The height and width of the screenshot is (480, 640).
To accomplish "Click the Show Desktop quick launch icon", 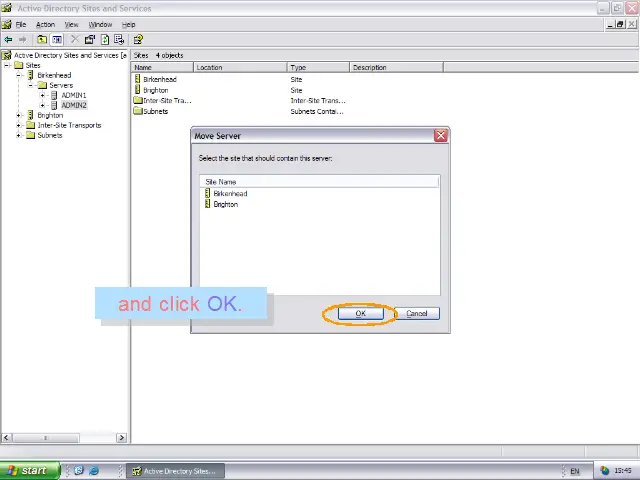I will (79, 470).
